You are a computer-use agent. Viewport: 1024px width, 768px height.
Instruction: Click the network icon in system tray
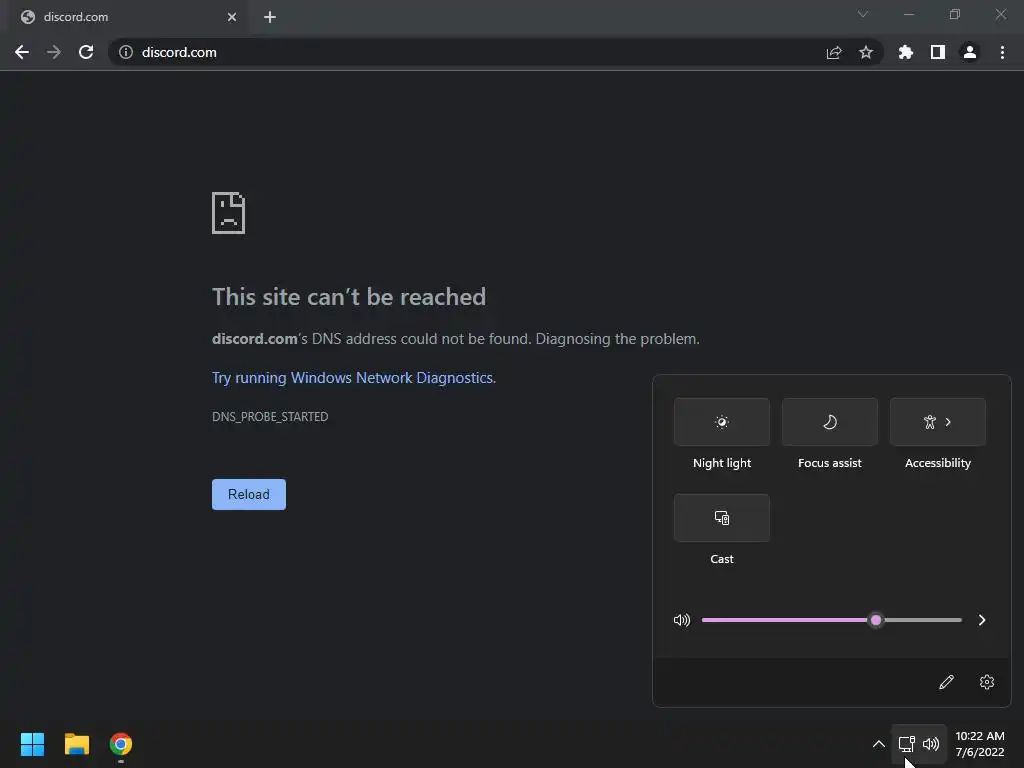click(x=906, y=744)
